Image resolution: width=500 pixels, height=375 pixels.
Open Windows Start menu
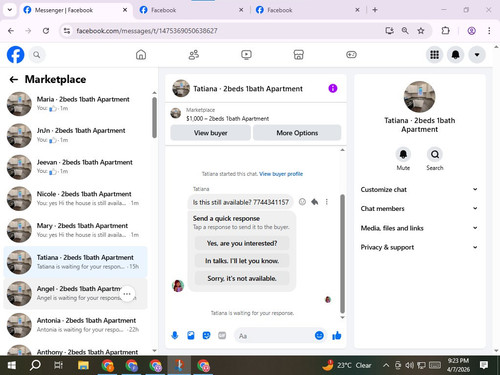point(12,365)
